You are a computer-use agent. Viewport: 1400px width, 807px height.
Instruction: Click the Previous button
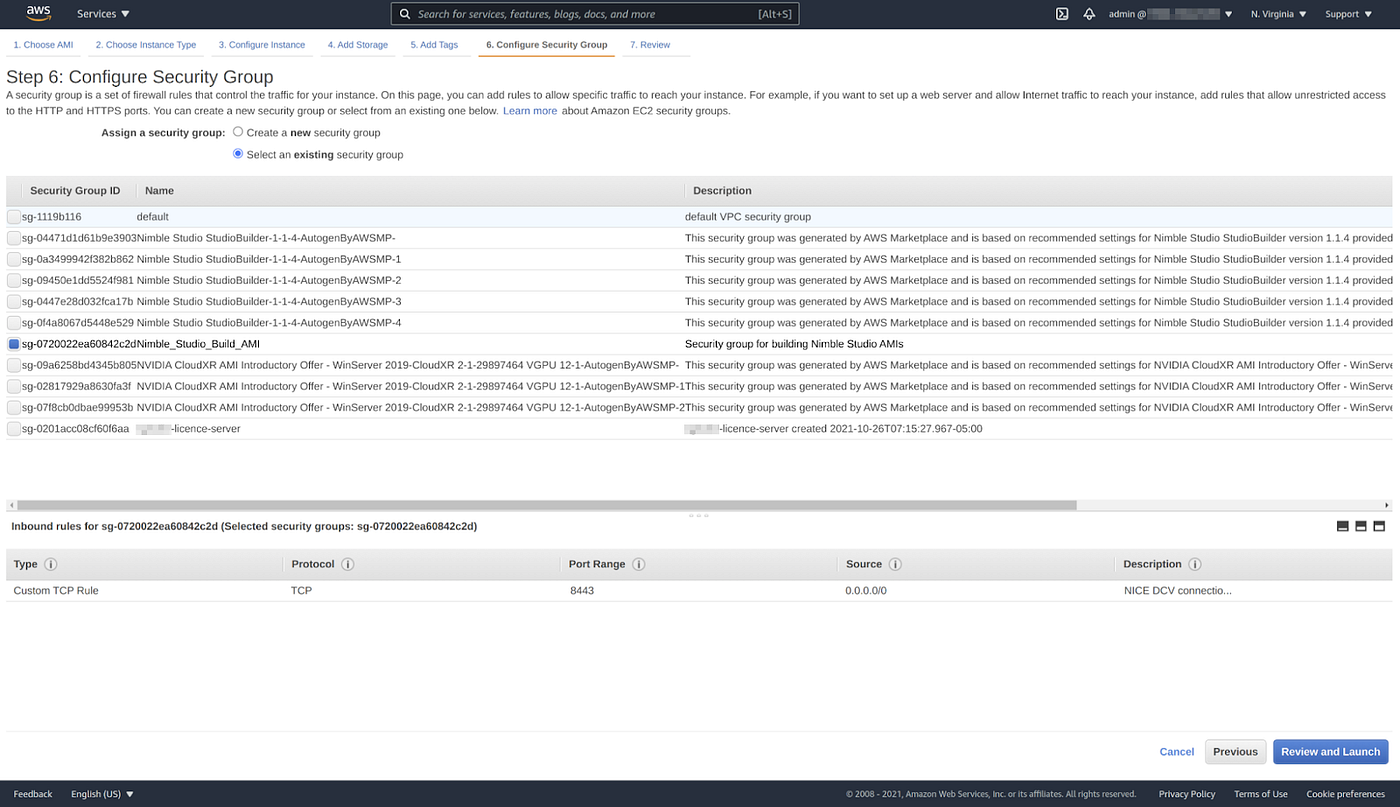coord(1236,752)
